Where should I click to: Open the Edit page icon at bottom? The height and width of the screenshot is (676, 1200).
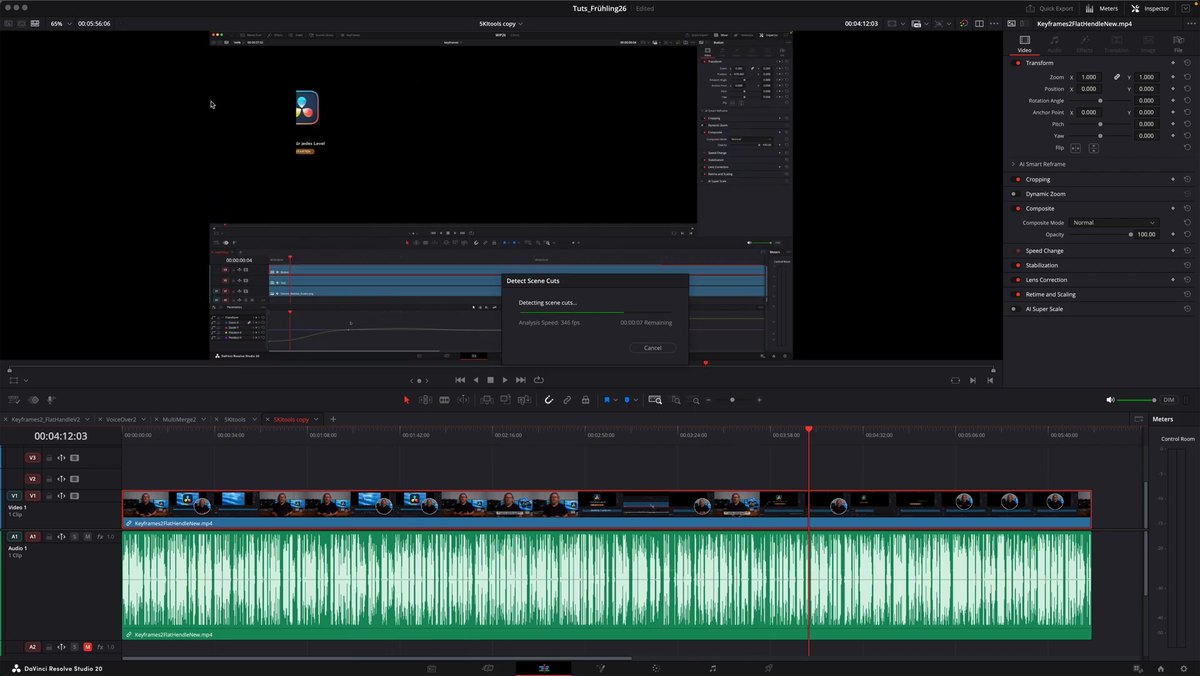[544, 667]
